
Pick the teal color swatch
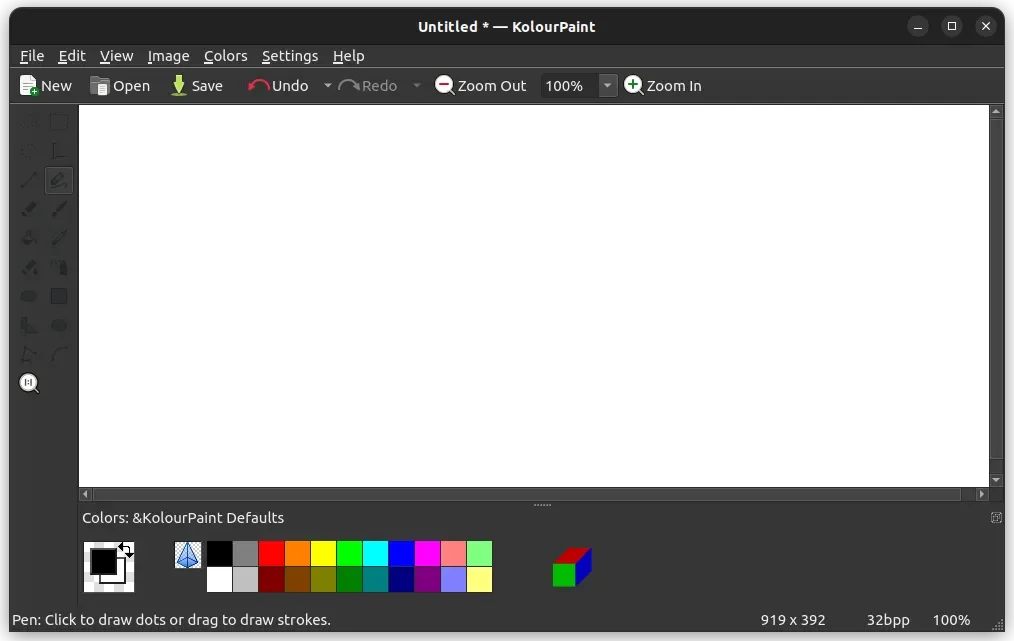(x=375, y=580)
